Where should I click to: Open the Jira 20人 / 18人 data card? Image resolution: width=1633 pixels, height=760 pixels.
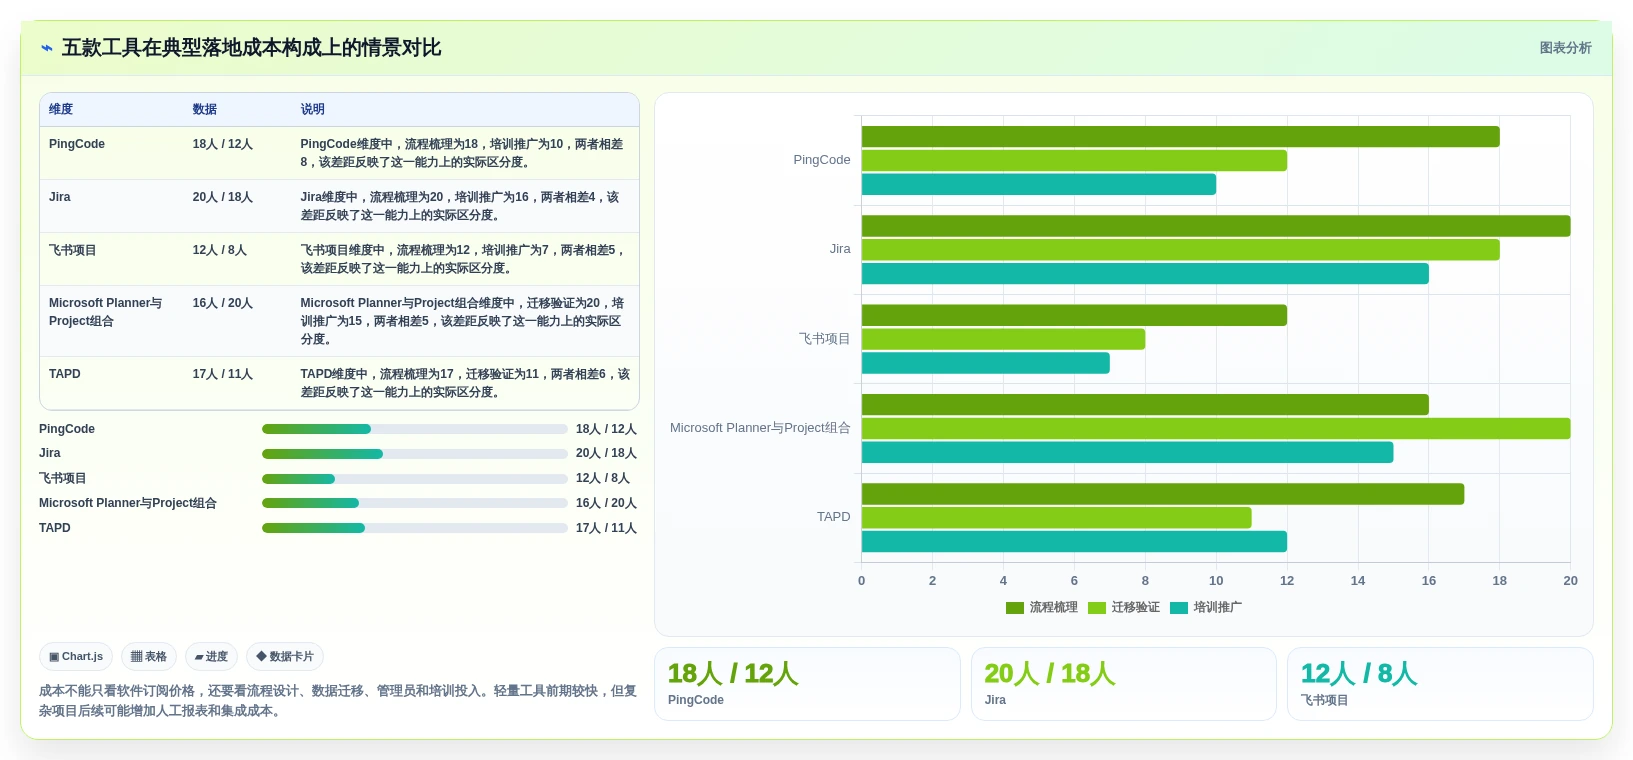(x=1124, y=684)
